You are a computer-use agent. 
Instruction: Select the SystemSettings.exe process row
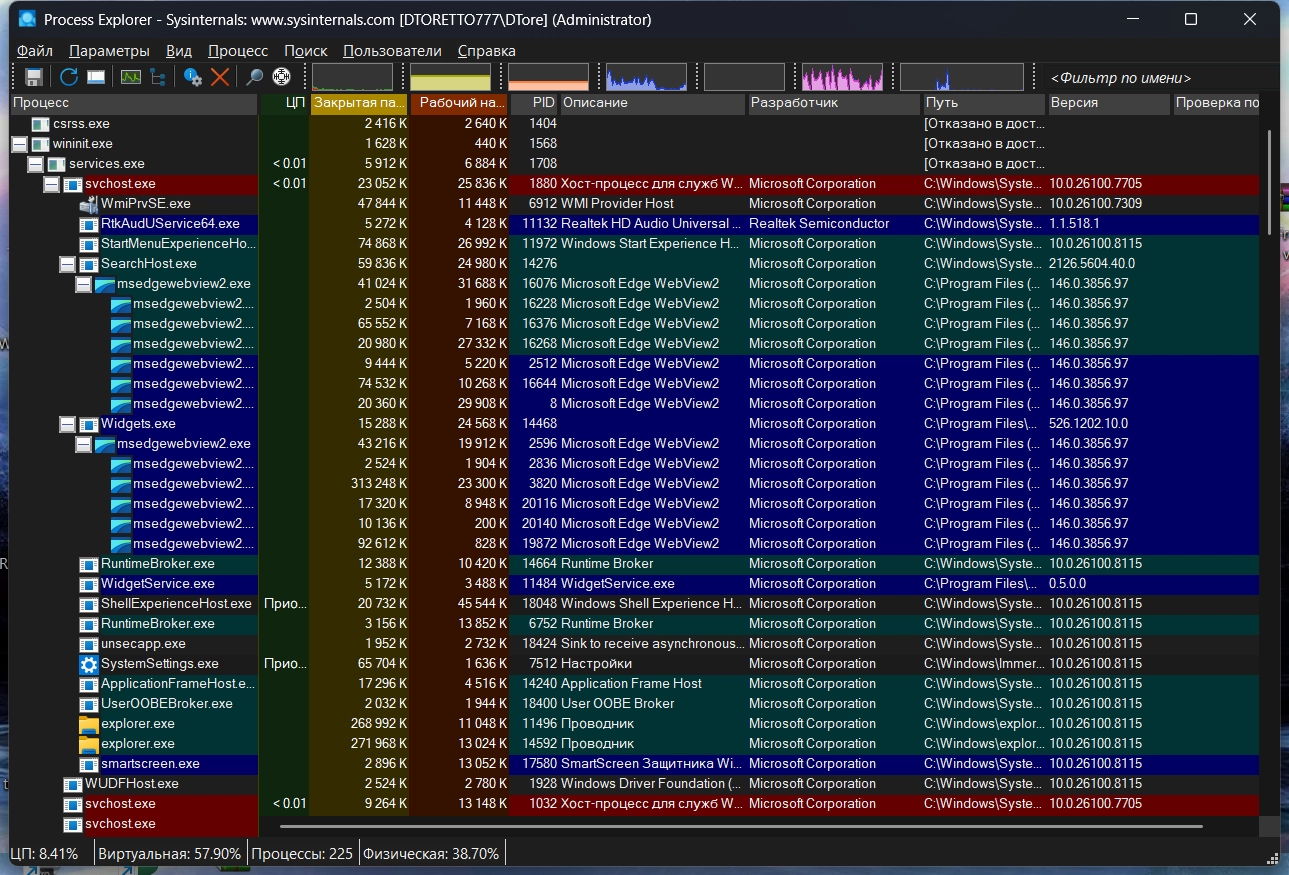159,664
